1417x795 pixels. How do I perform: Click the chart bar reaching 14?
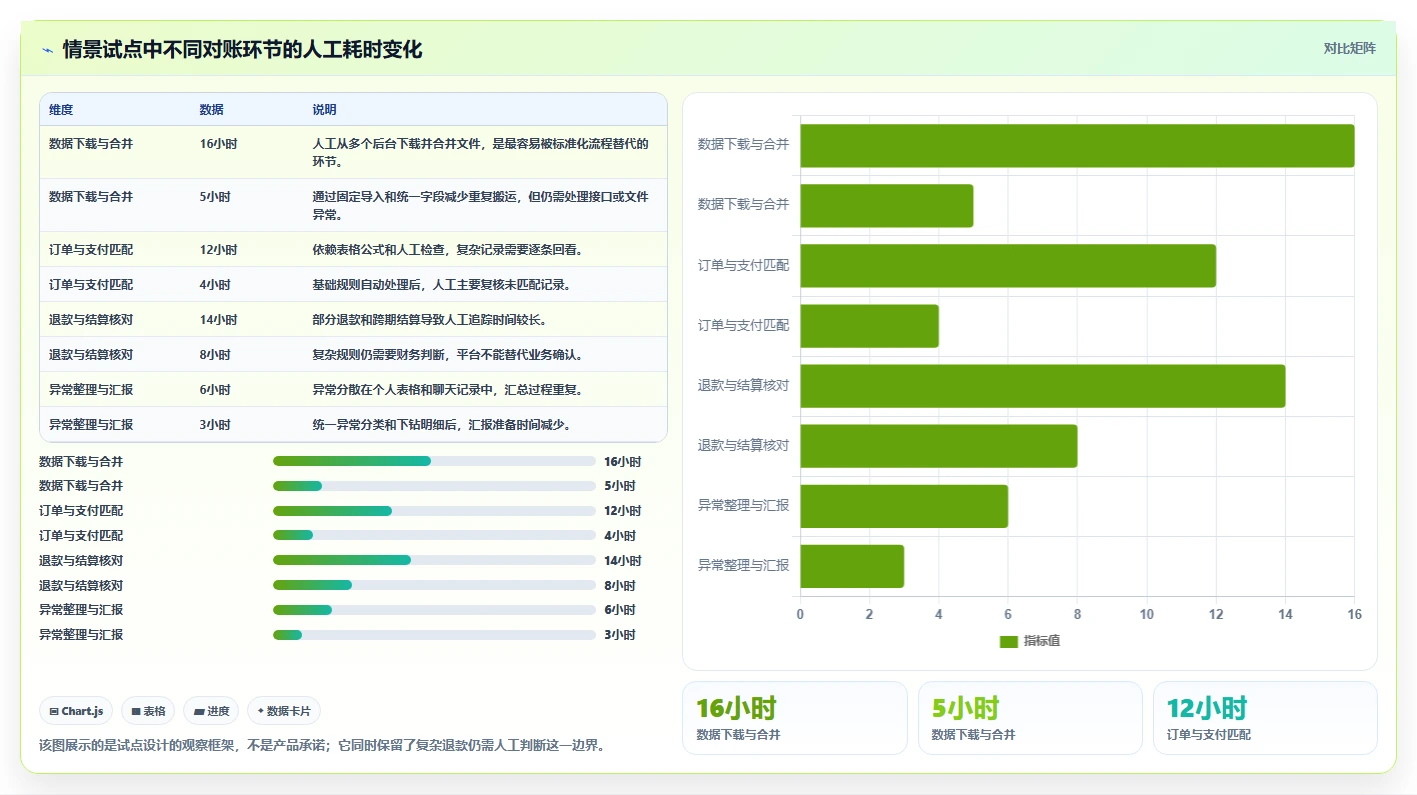pos(1042,386)
